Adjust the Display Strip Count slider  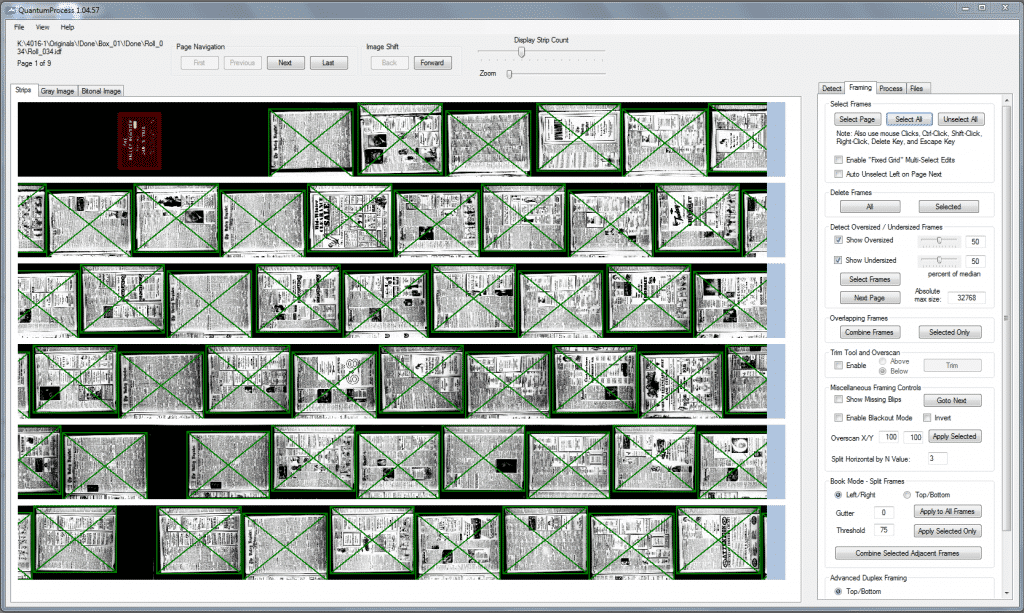click(x=521, y=52)
